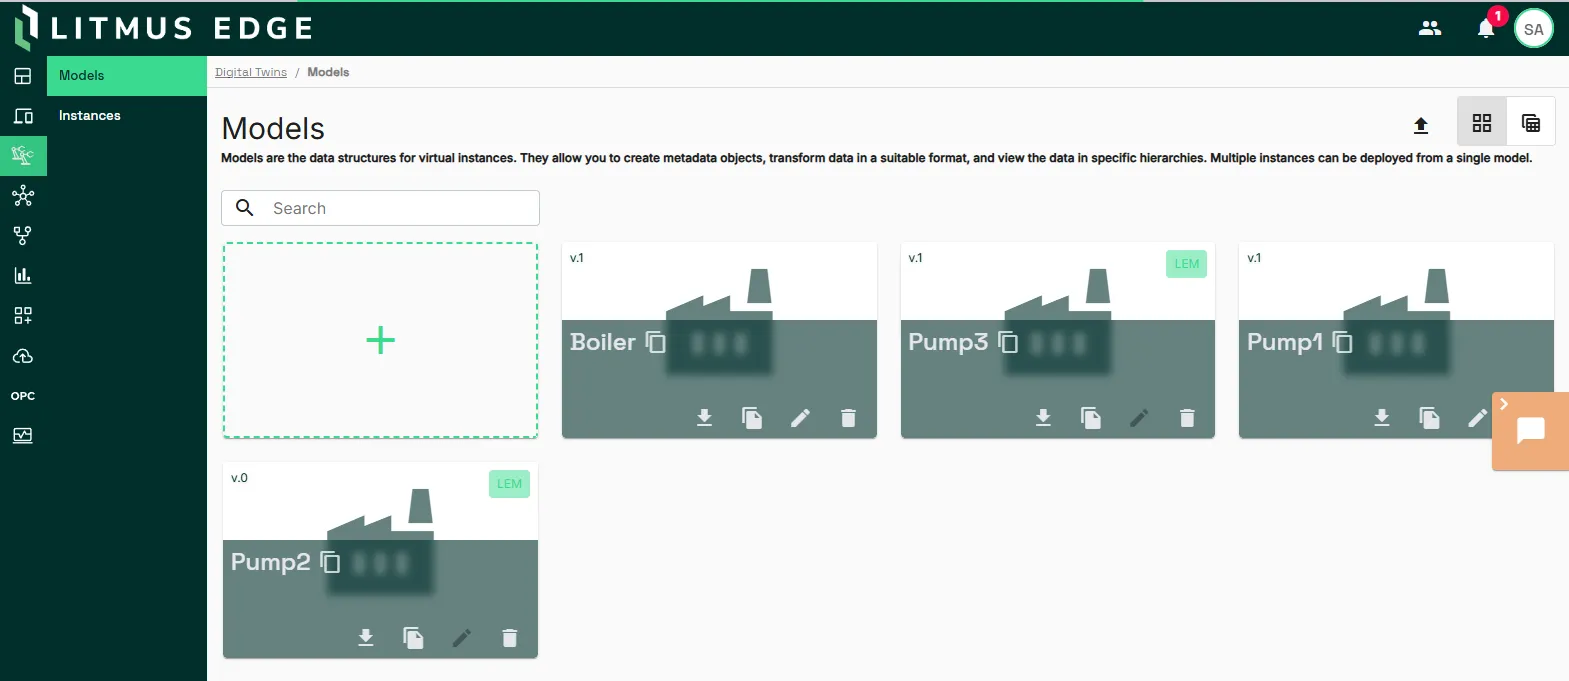Delete the Pump2 model
This screenshot has width=1569, height=681.
click(509, 638)
